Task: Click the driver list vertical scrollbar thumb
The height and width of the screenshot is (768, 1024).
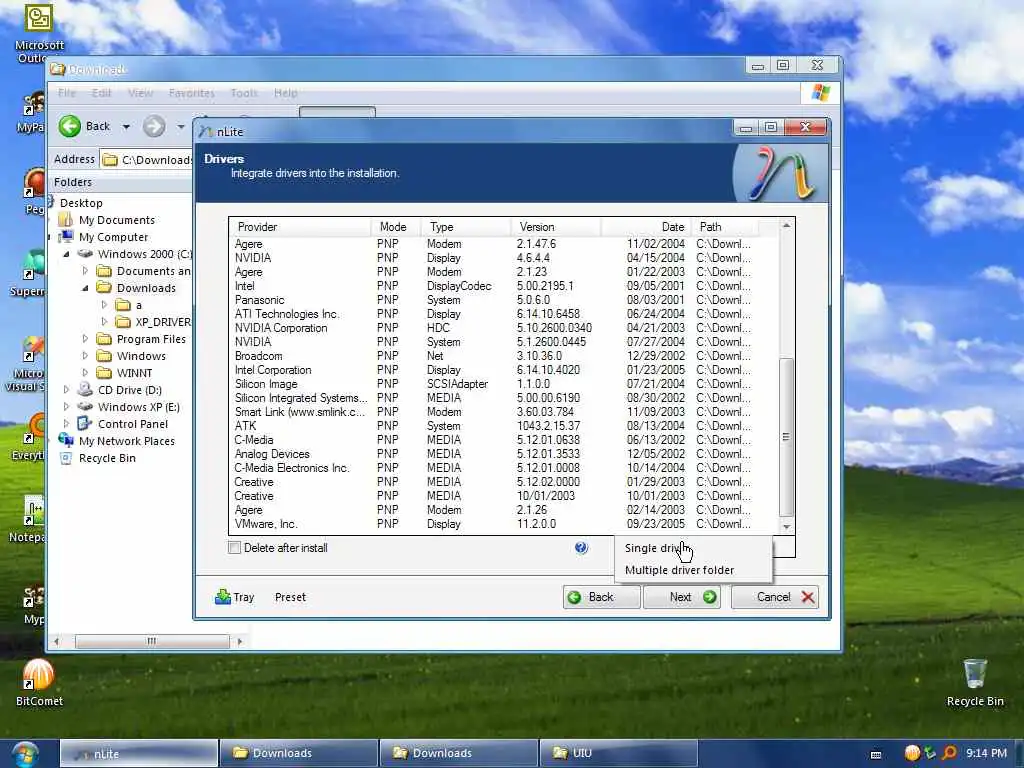Action: click(786, 437)
